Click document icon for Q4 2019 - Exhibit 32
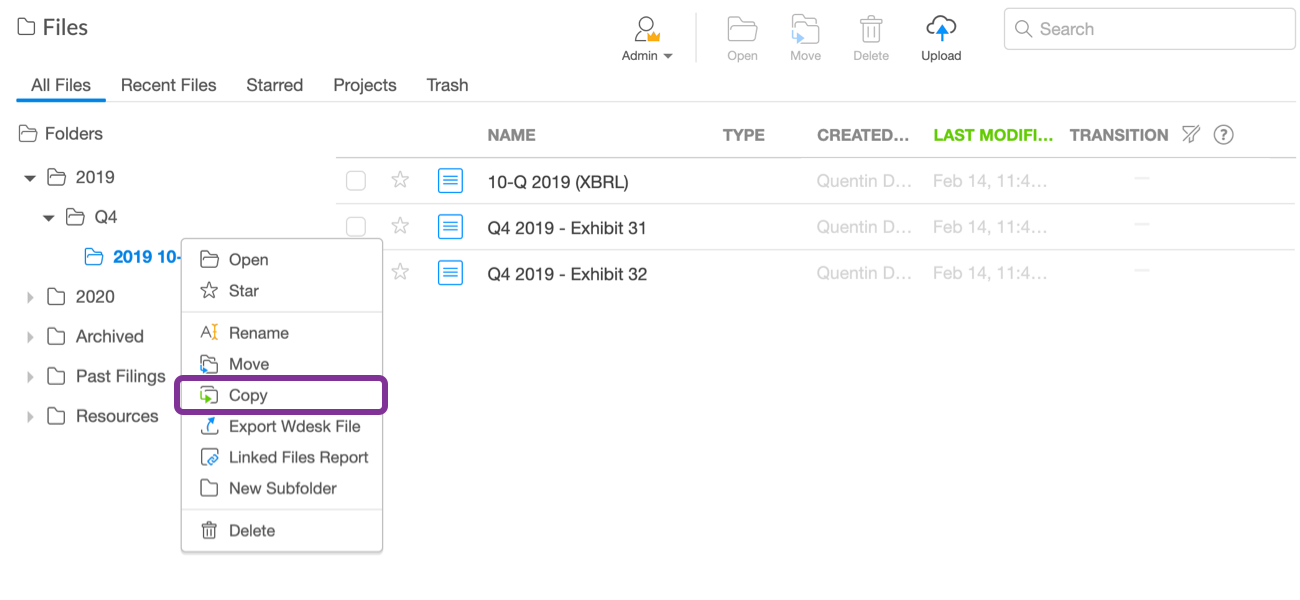The height and width of the screenshot is (600, 1300). [450, 272]
